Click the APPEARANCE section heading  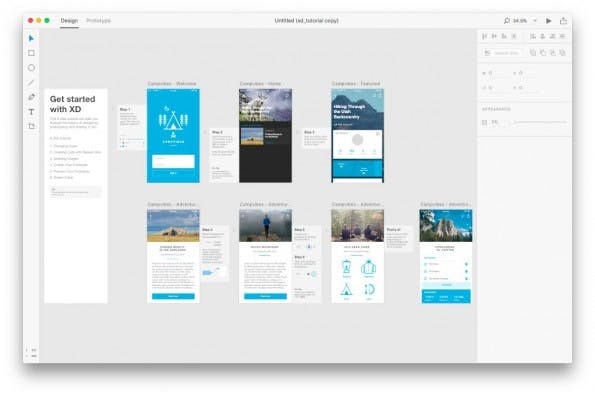click(x=496, y=109)
